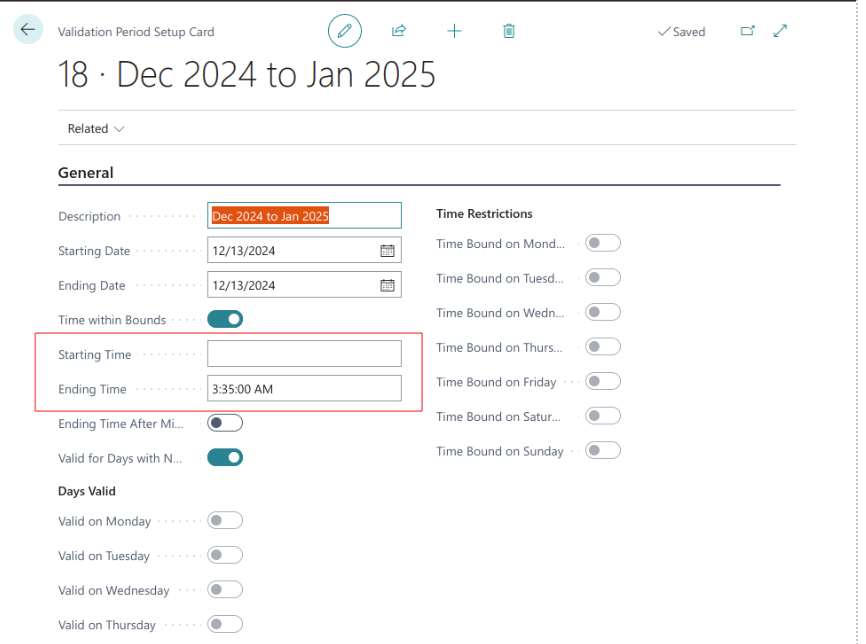
Task: Click the back arrow button
Action: click(27, 30)
